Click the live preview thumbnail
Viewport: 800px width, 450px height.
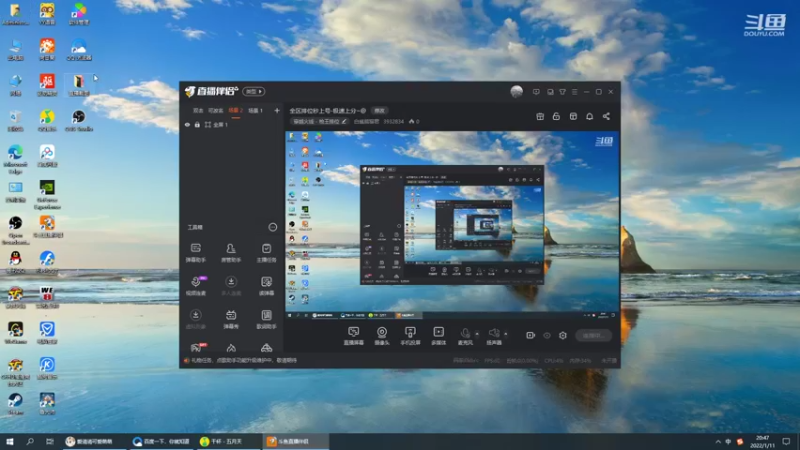[452, 225]
